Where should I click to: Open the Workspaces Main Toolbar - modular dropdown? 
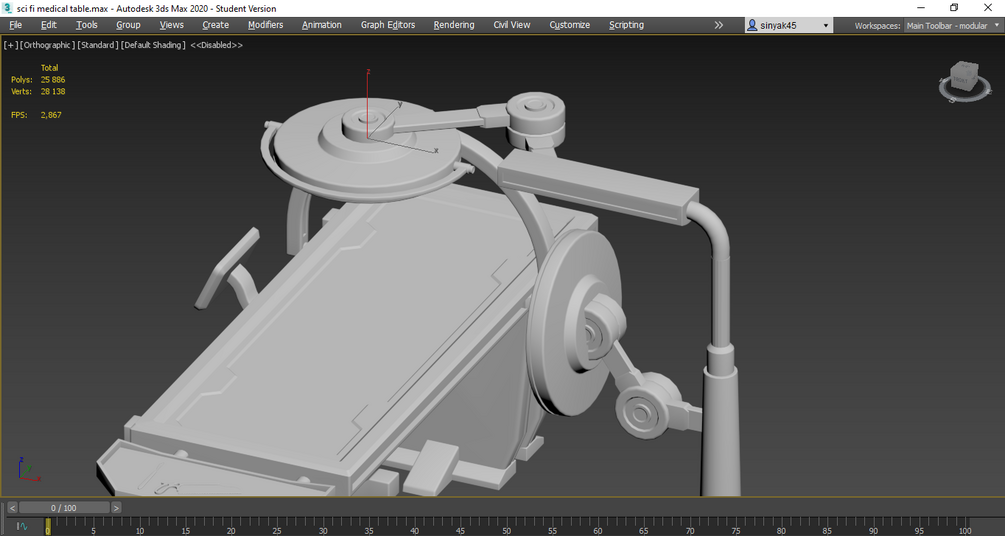point(952,26)
